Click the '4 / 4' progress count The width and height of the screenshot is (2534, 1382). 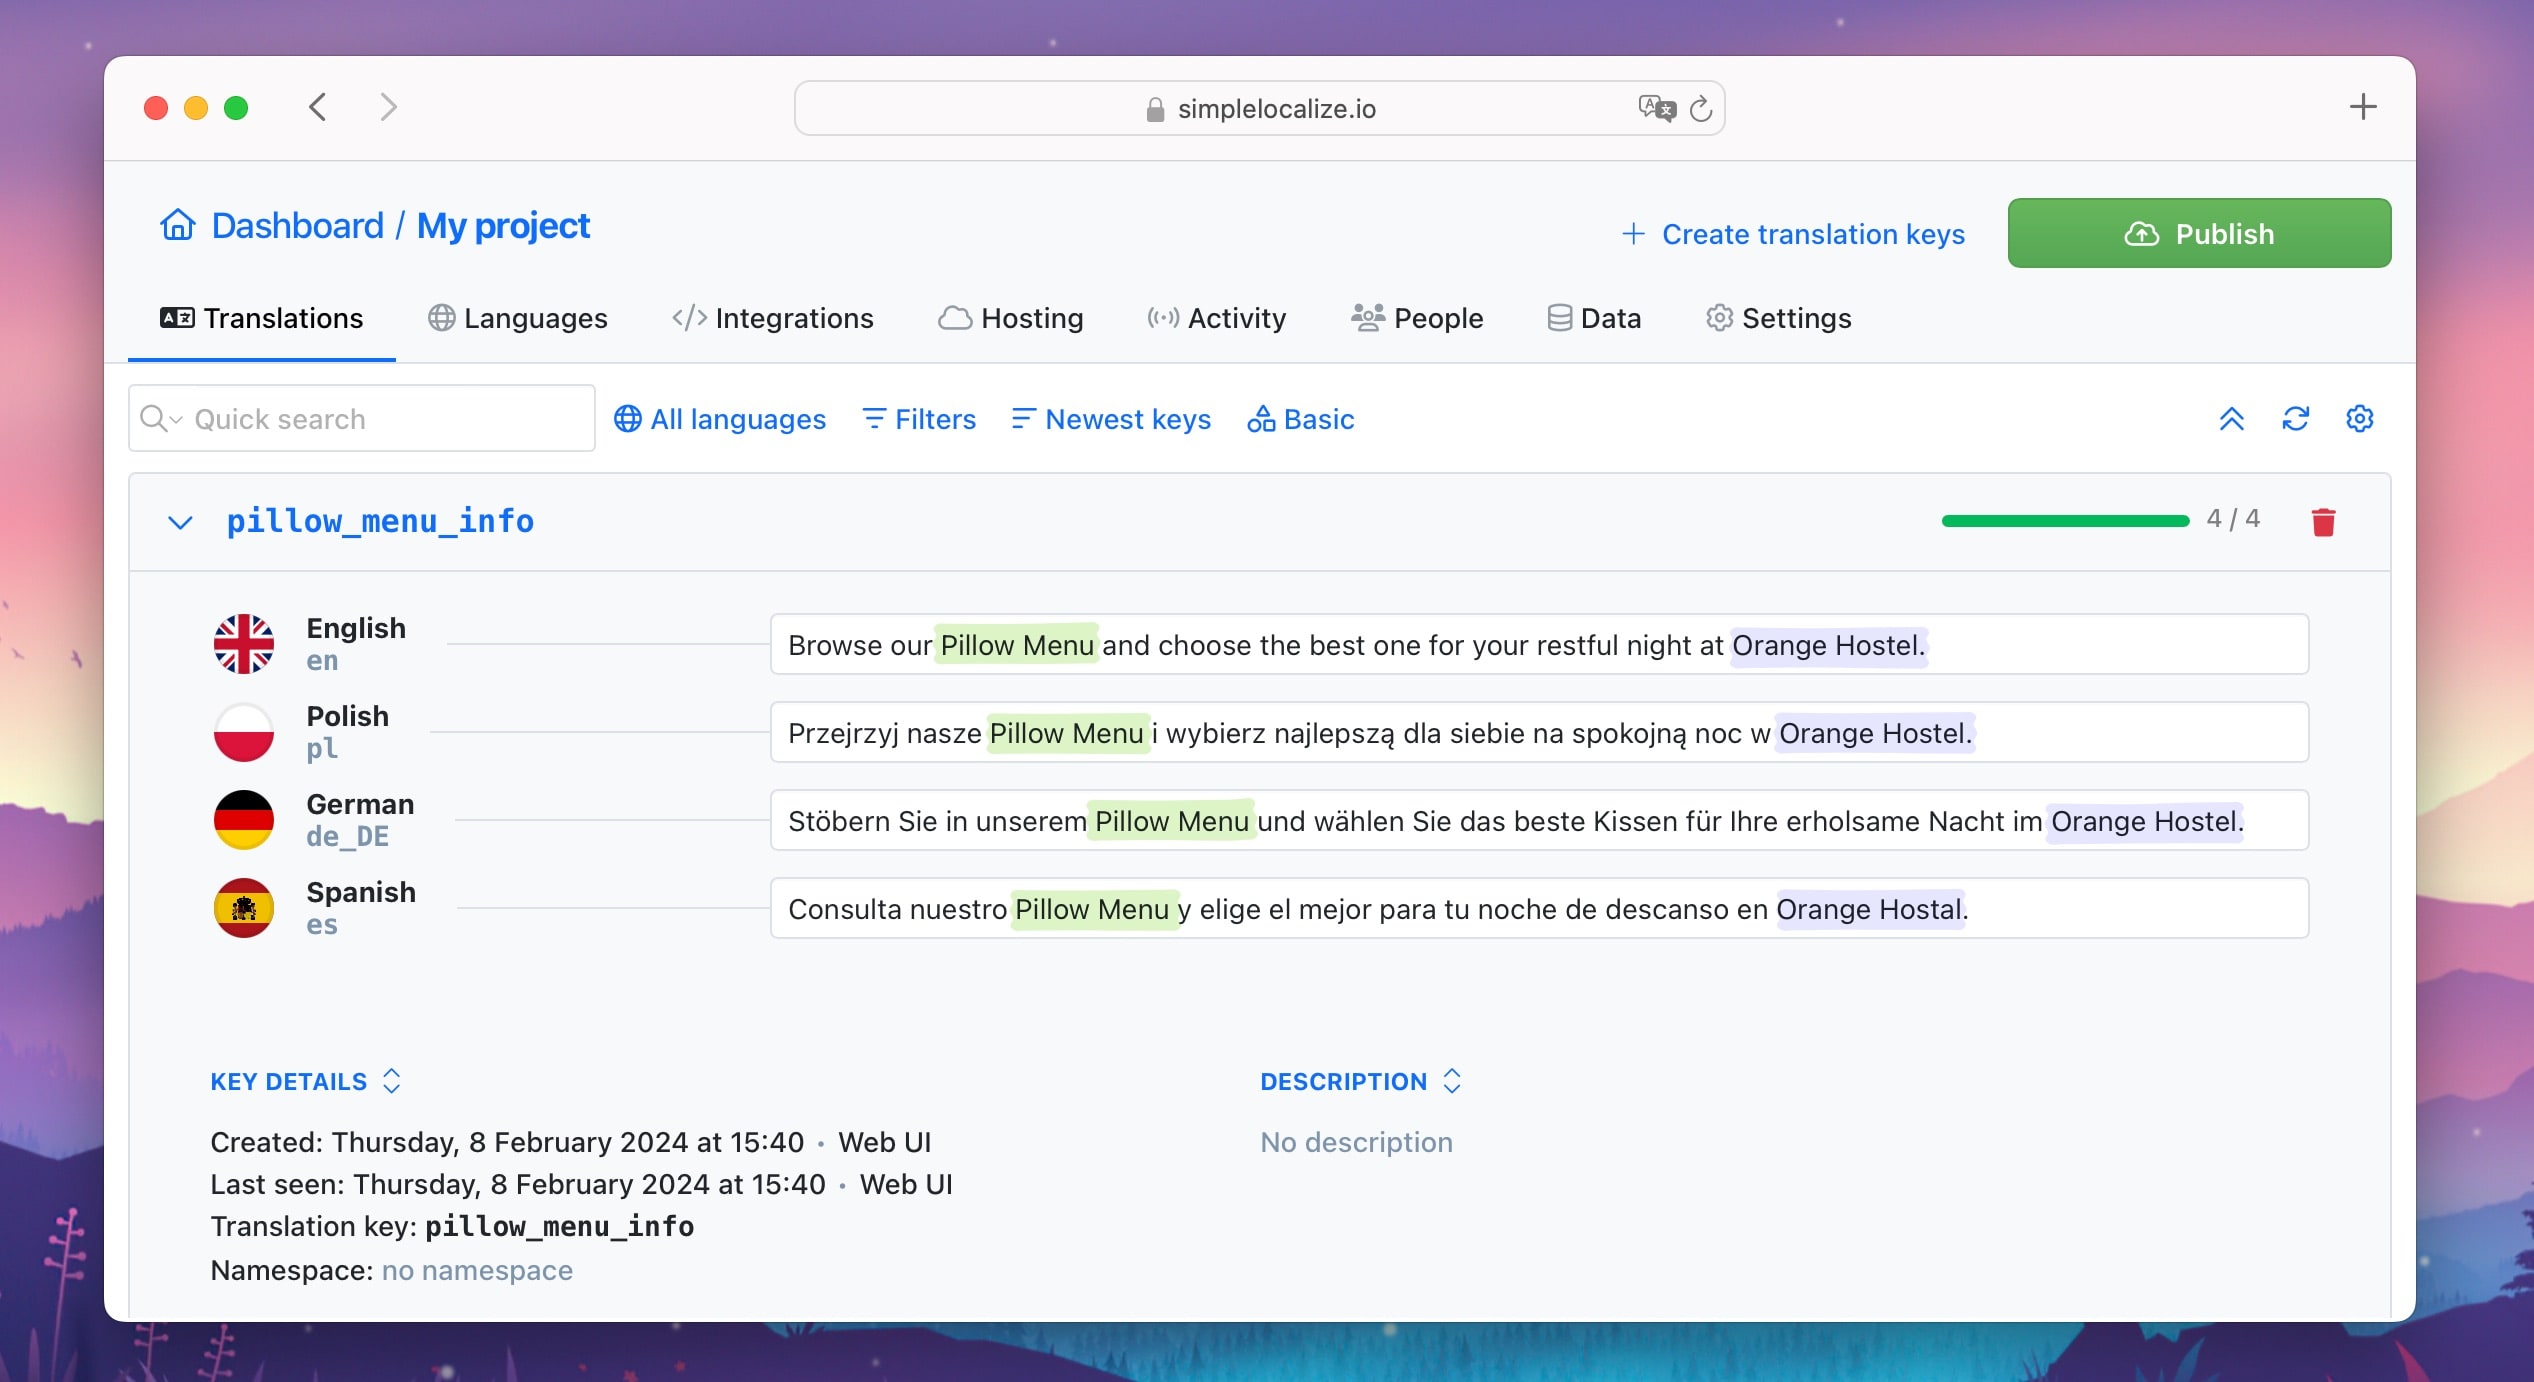(2233, 519)
